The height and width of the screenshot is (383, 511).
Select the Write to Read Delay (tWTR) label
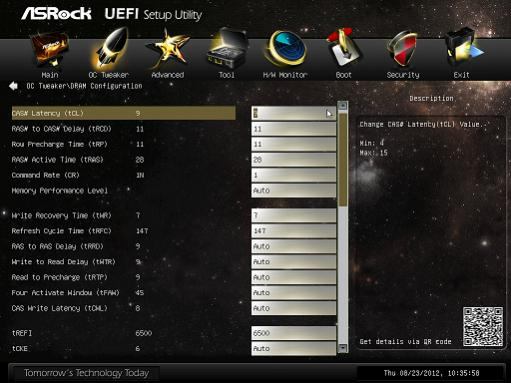(x=63, y=262)
